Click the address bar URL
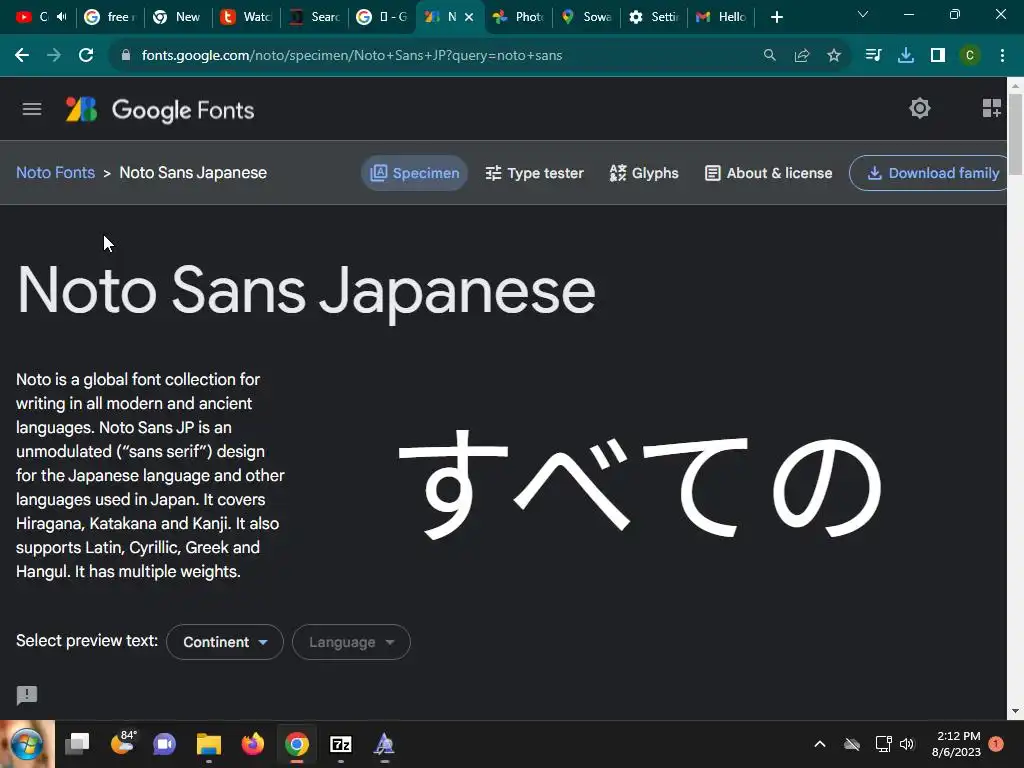The image size is (1024, 768). pyautogui.click(x=351, y=56)
